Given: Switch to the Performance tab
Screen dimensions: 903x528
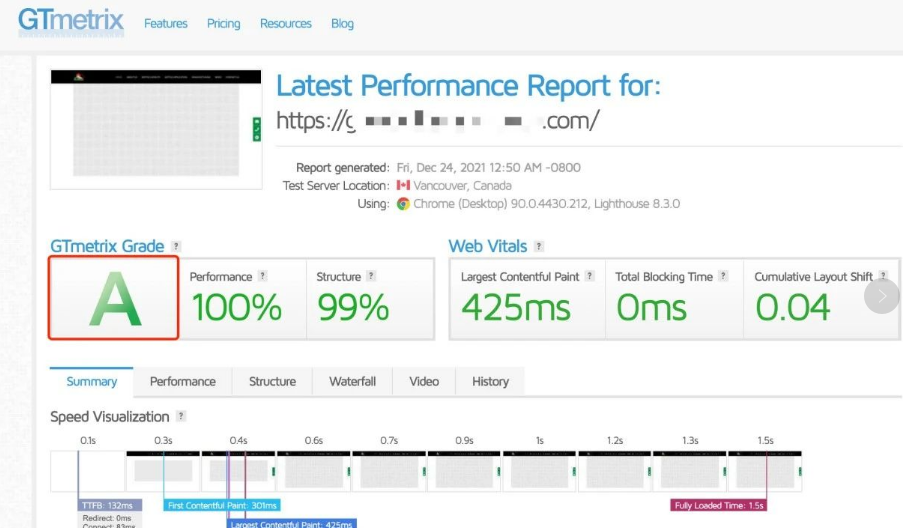Looking at the screenshot, I should pyautogui.click(x=183, y=381).
